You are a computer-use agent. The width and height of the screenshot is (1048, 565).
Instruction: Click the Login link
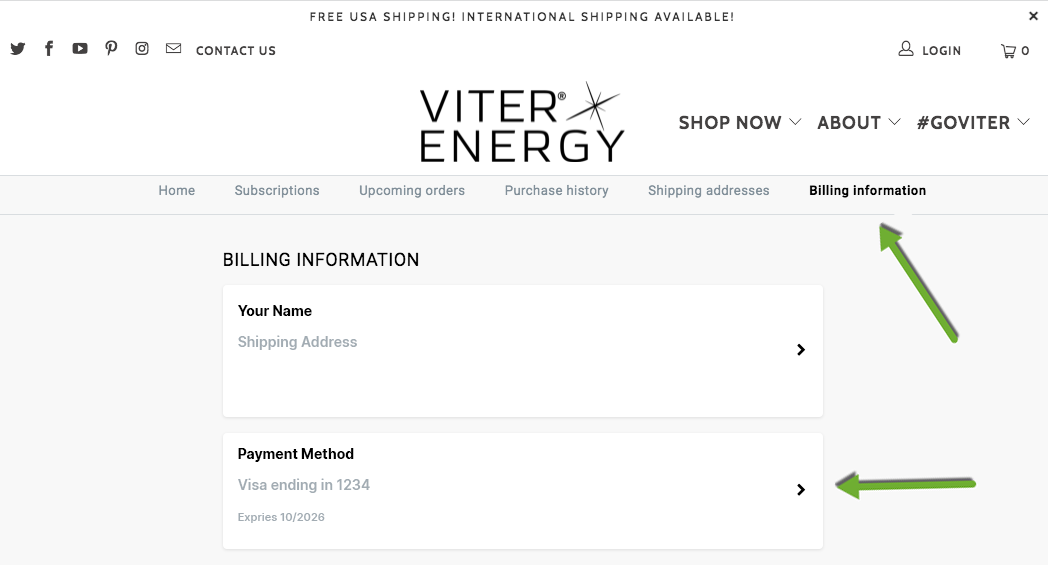pos(930,51)
